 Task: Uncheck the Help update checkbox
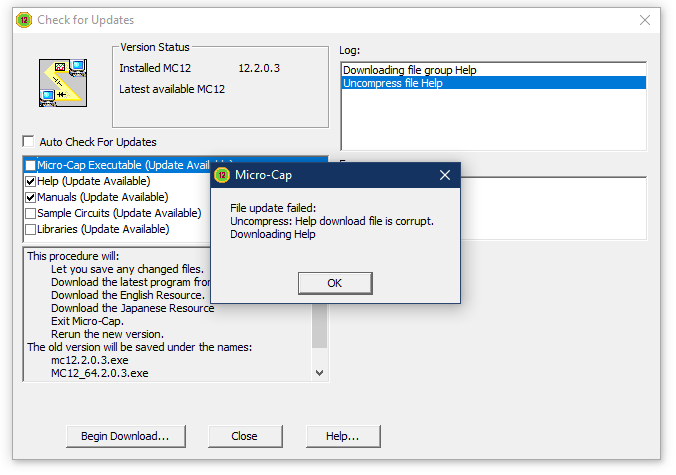31,181
